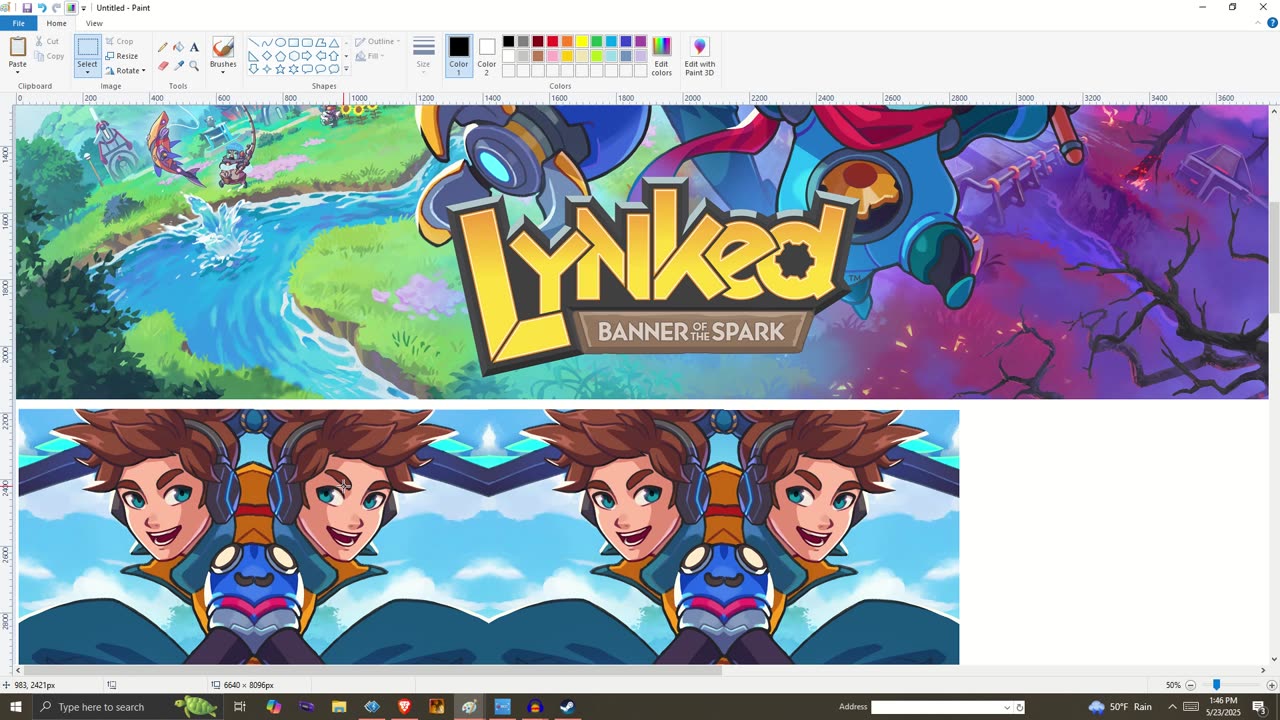Open the taskbar Address dropdown arrow
The image size is (1280, 720).
1007,707
